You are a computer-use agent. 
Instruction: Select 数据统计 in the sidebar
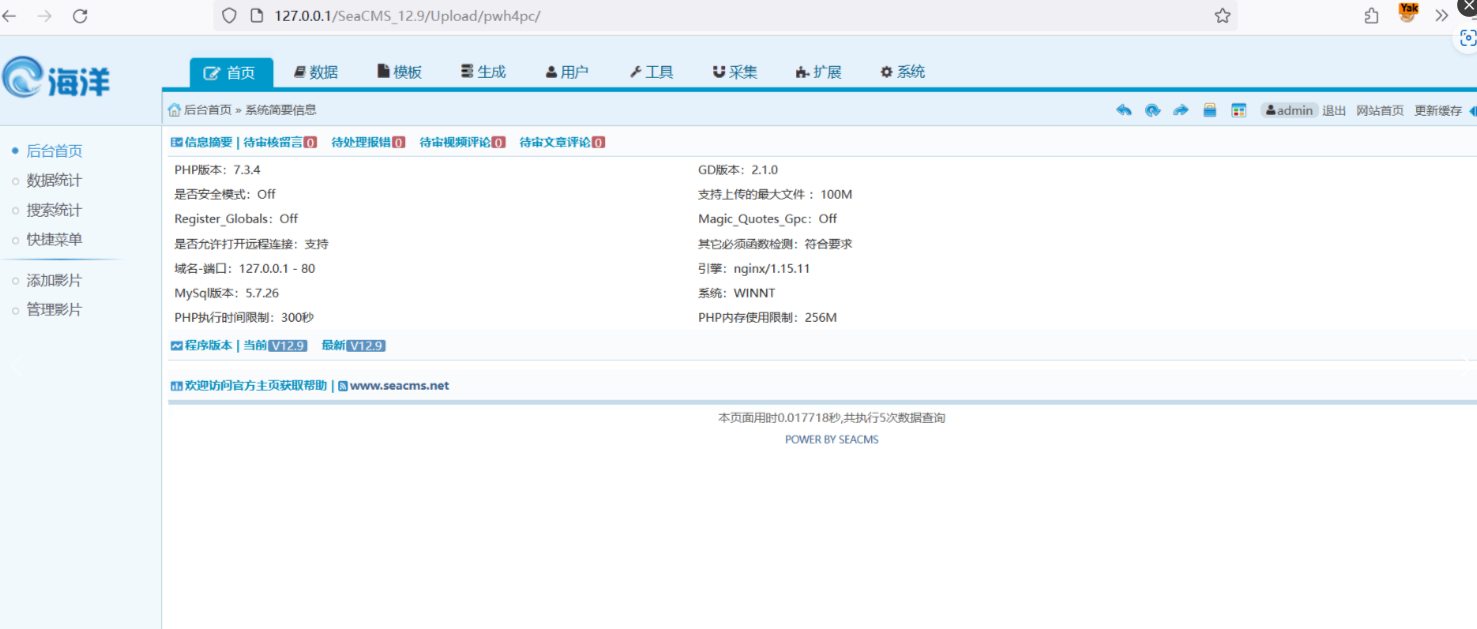point(54,180)
